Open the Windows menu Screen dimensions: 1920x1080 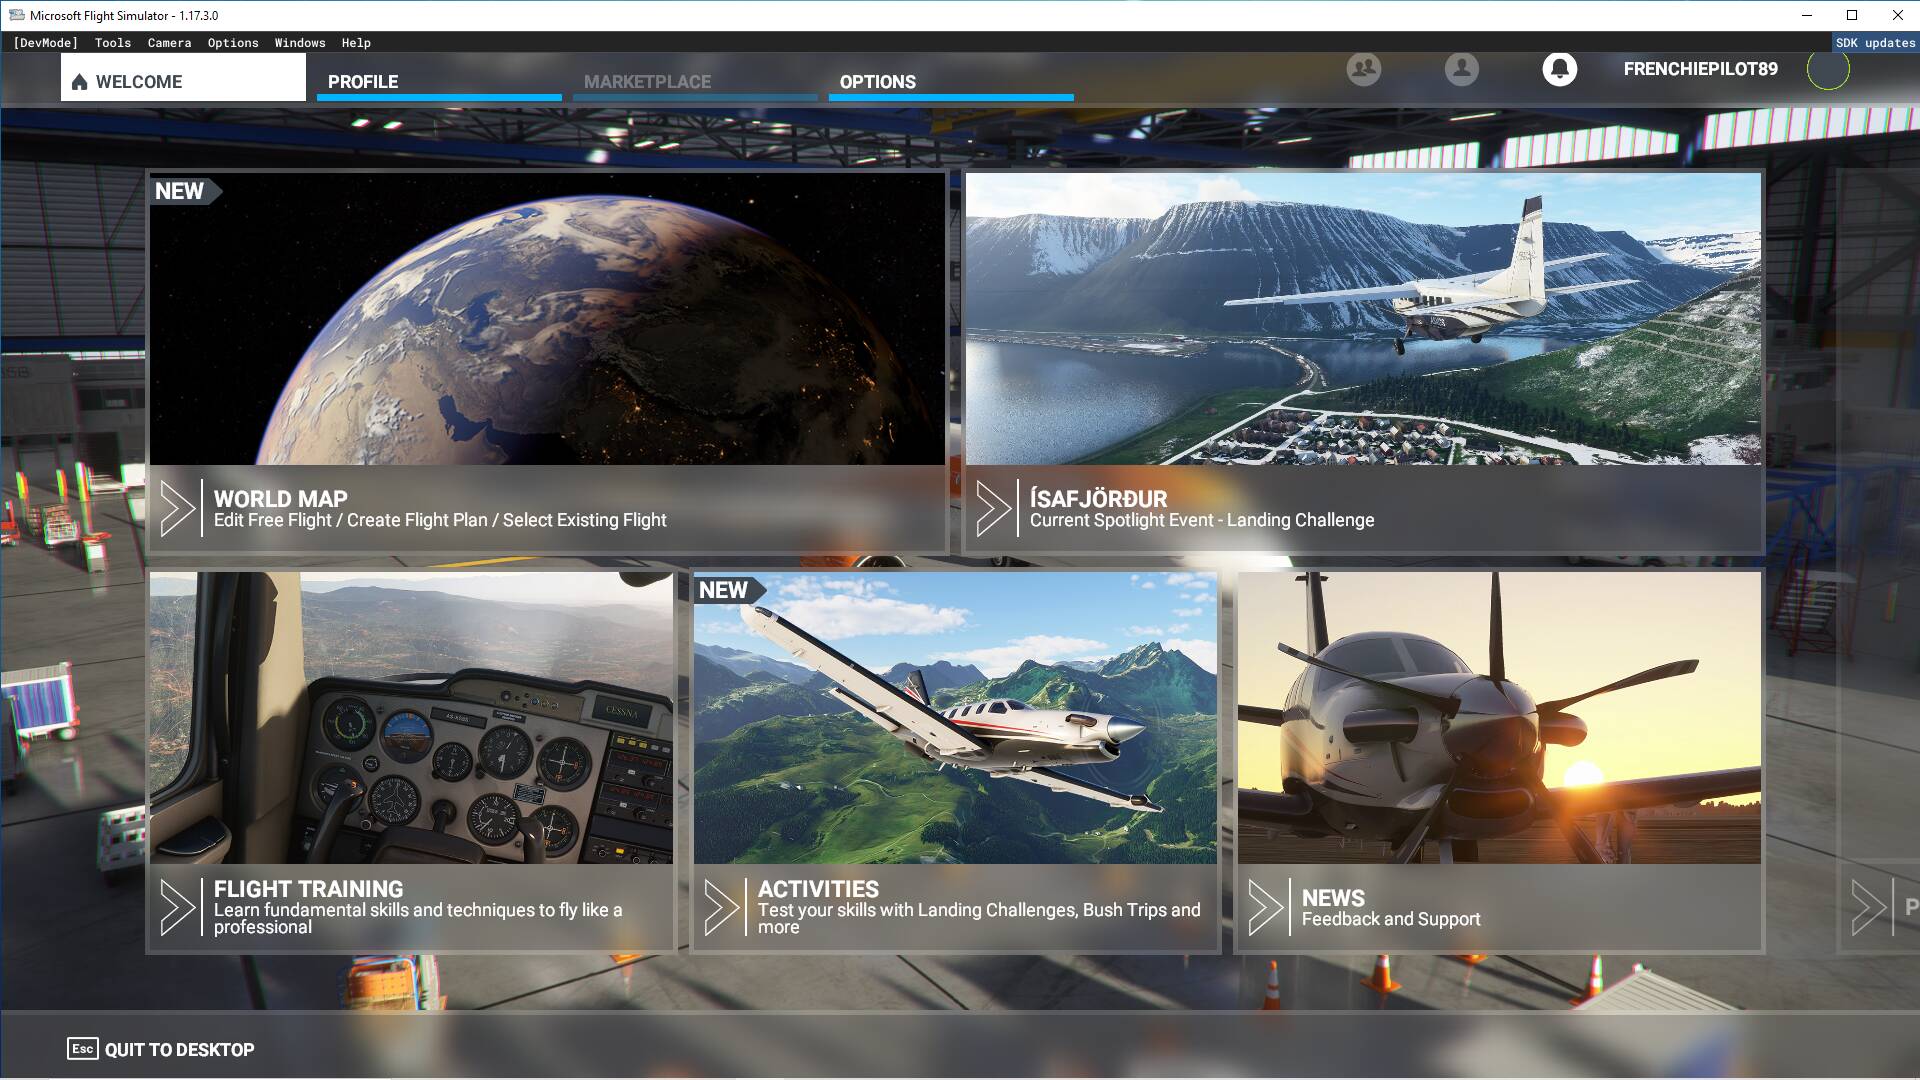[x=299, y=42]
